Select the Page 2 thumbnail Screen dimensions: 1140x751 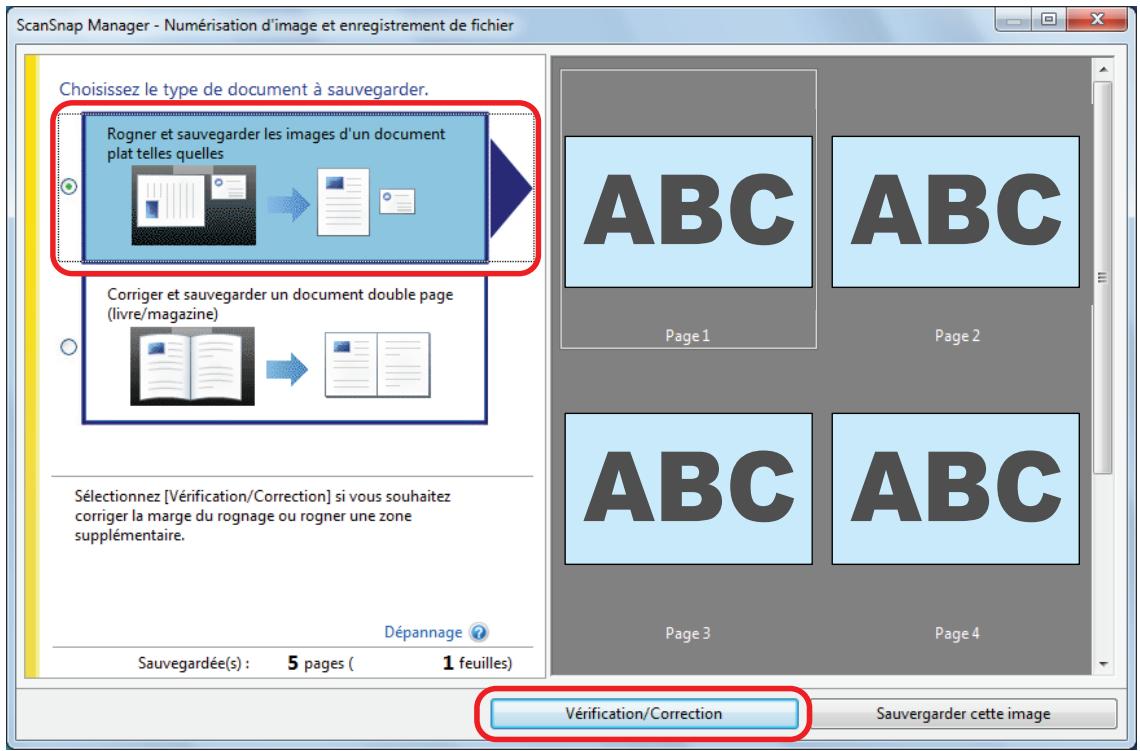955,212
